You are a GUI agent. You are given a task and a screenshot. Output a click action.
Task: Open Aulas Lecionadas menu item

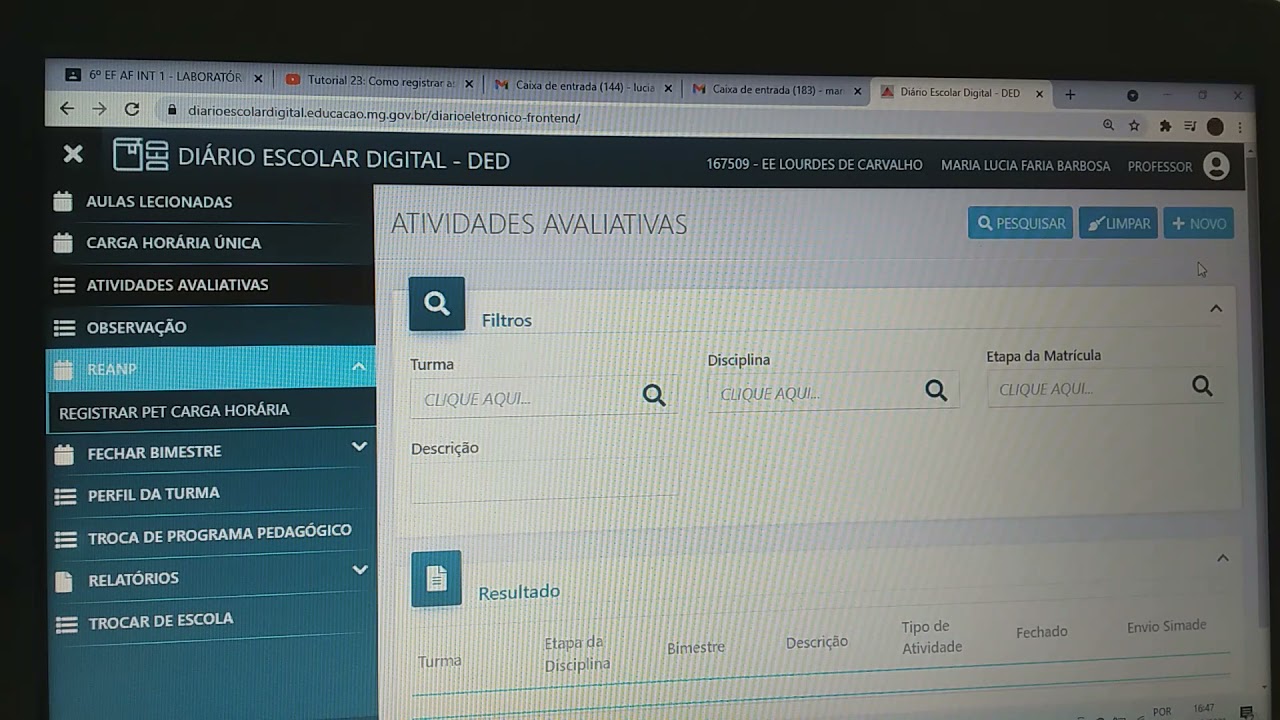coord(159,202)
